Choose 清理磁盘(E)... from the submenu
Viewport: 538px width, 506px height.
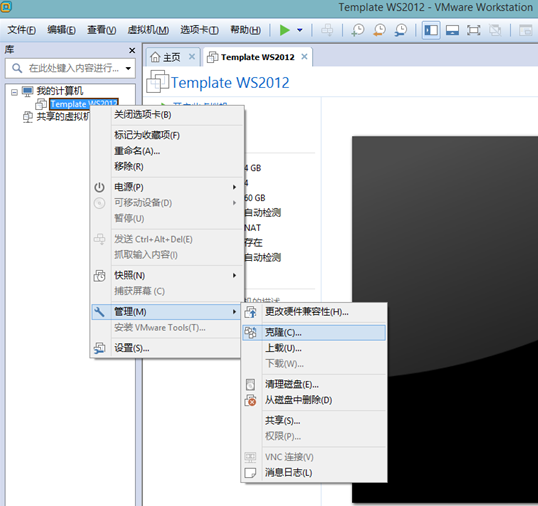pos(314,385)
